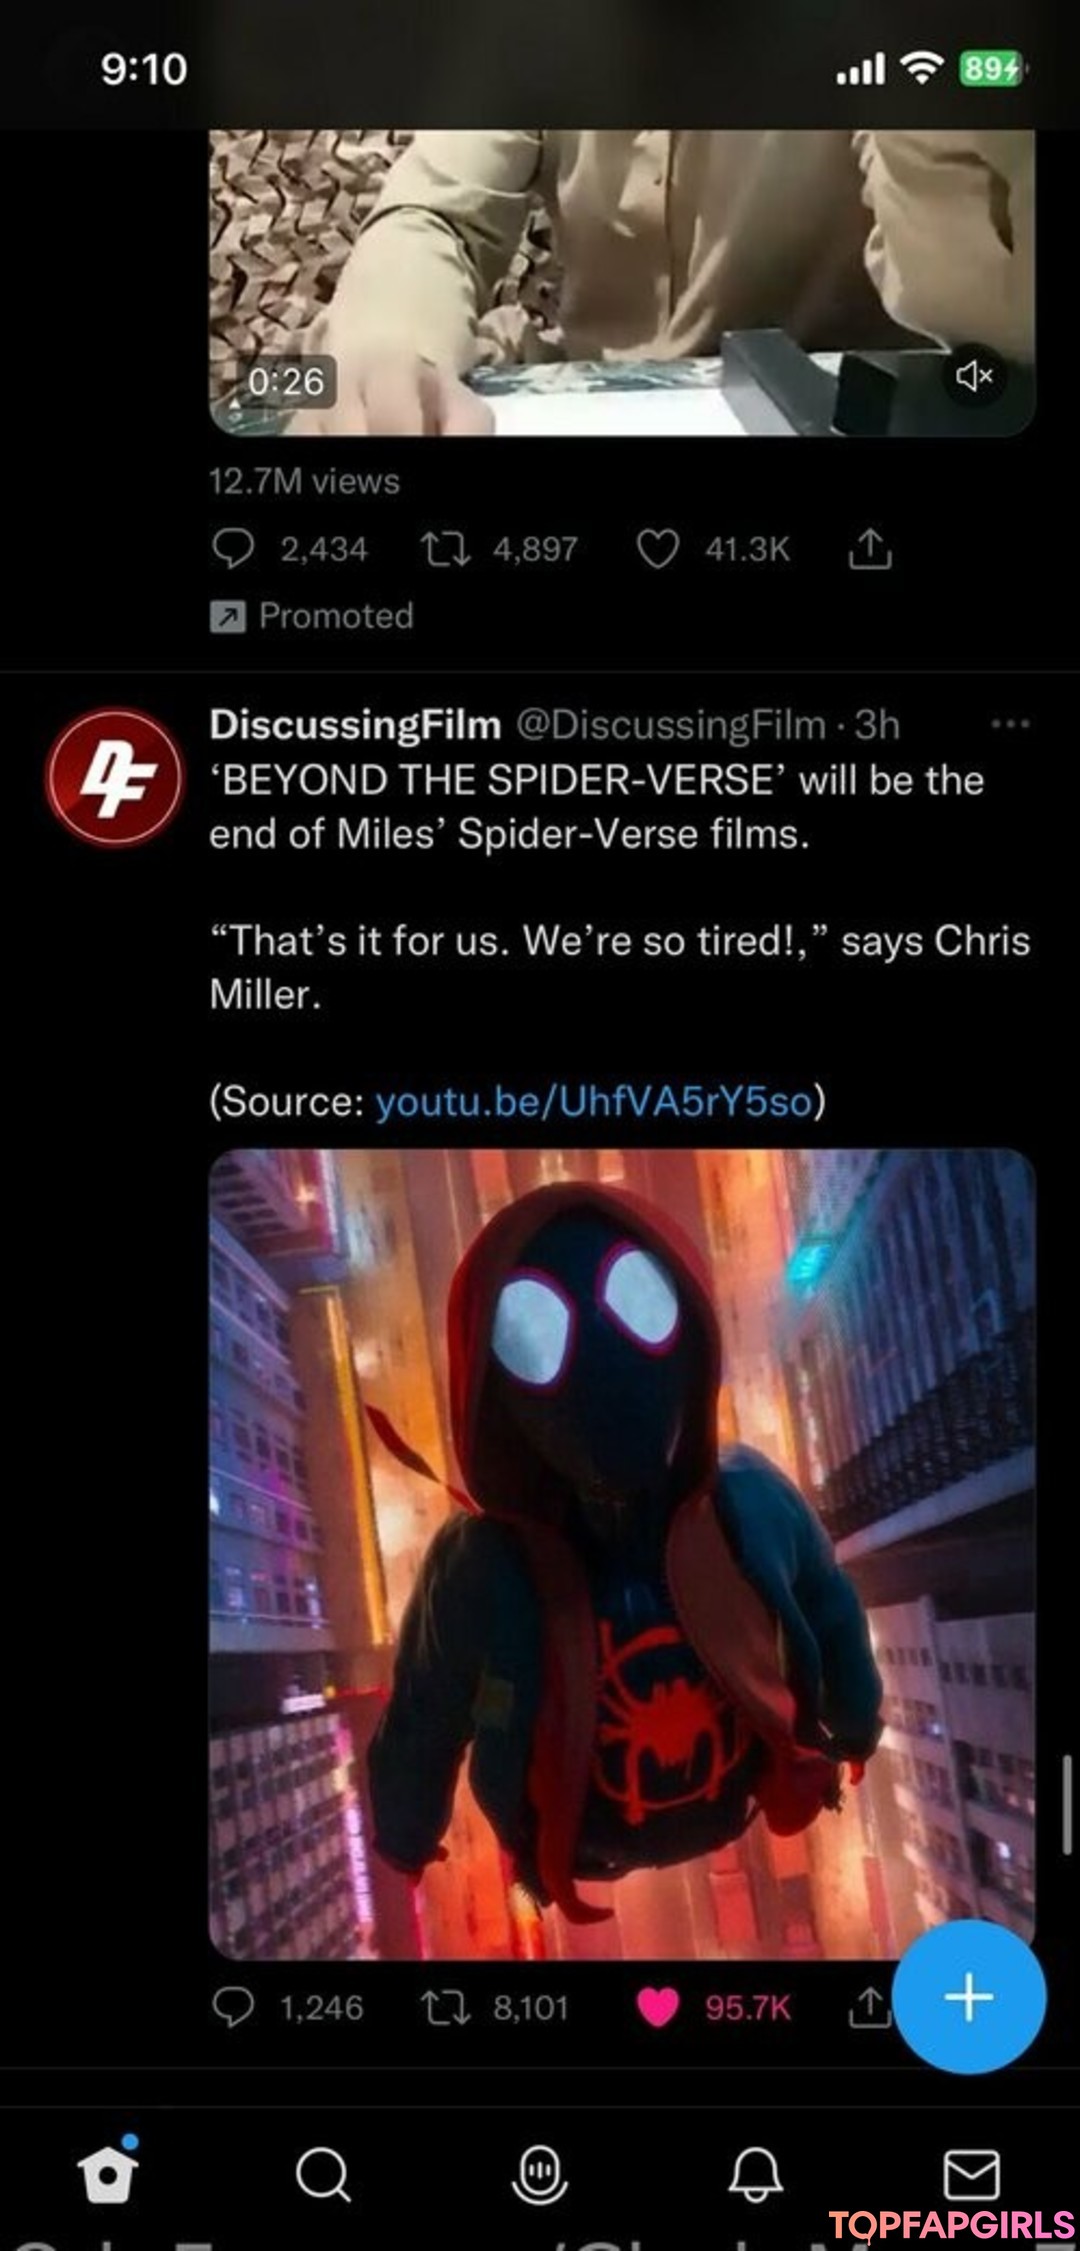Unlike the DiscussingFilm tweet
Viewport: 1080px width, 2251px height.
tap(657, 2007)
